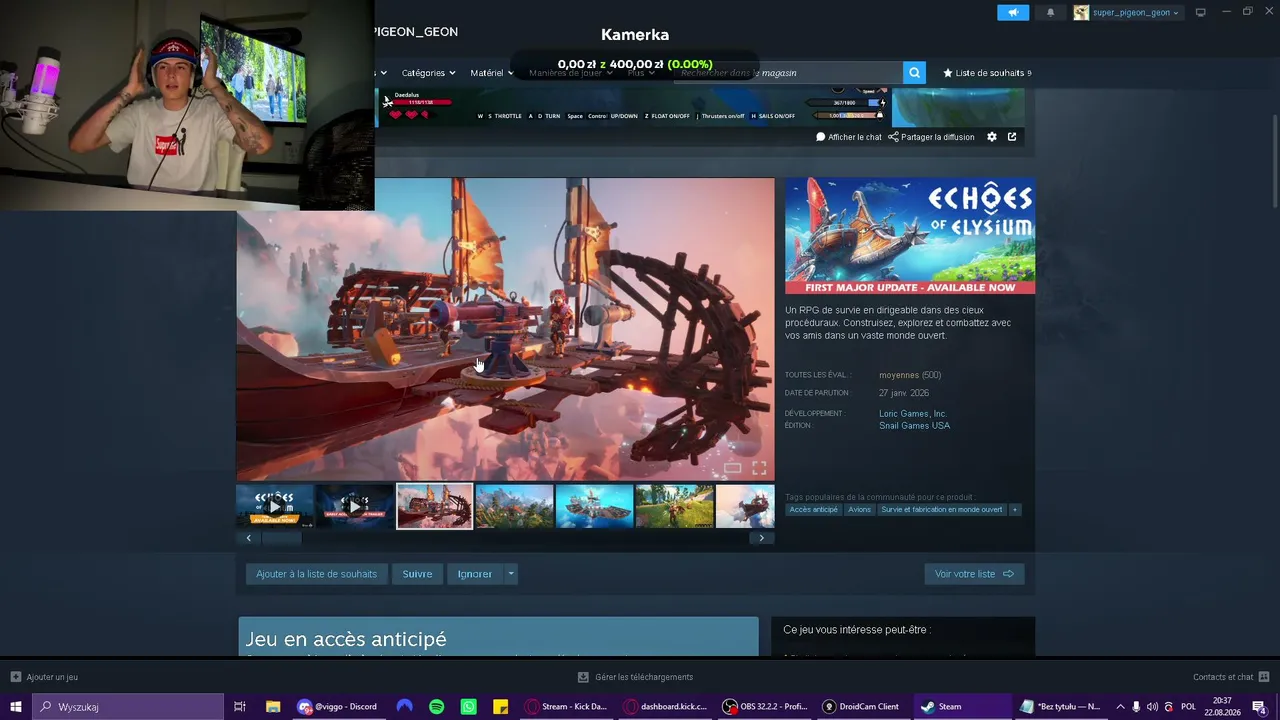This screenshot has height=720, width=1280.
Task: Open the Sticky Notes taskbar icon
Action: tap(501, 707)
